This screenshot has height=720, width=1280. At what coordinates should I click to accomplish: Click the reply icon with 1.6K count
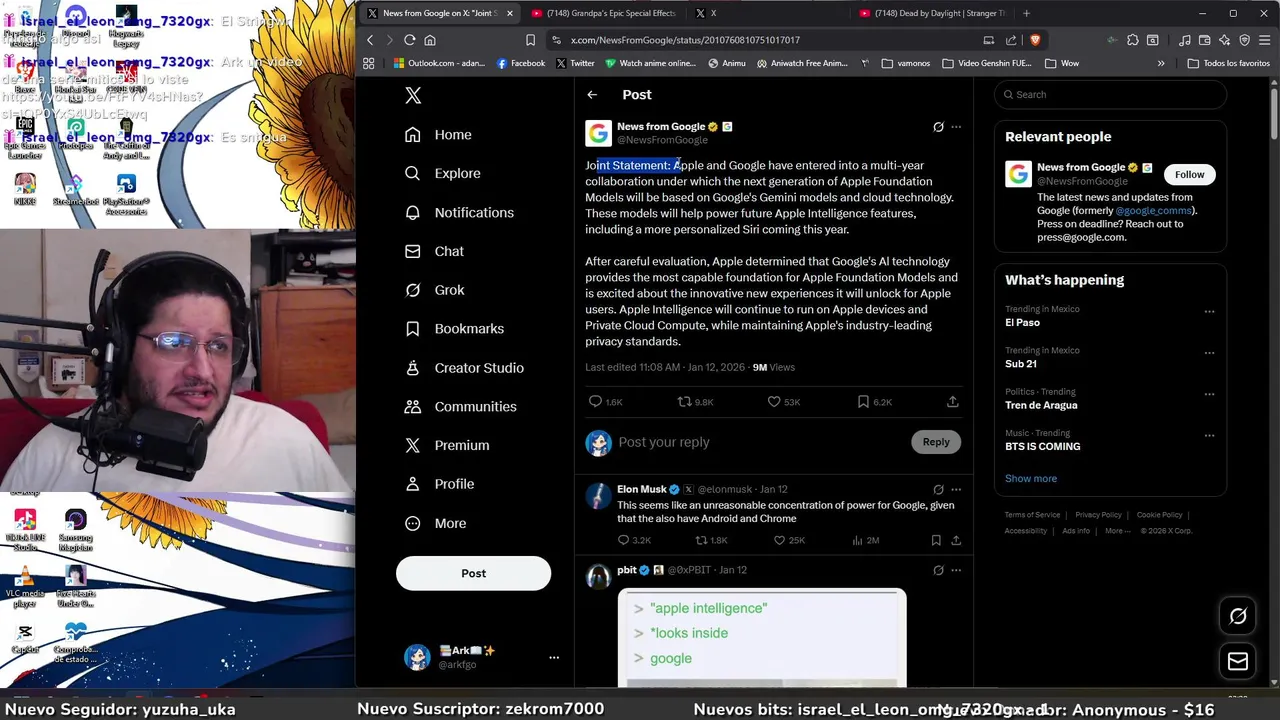(x=595, y=401)
